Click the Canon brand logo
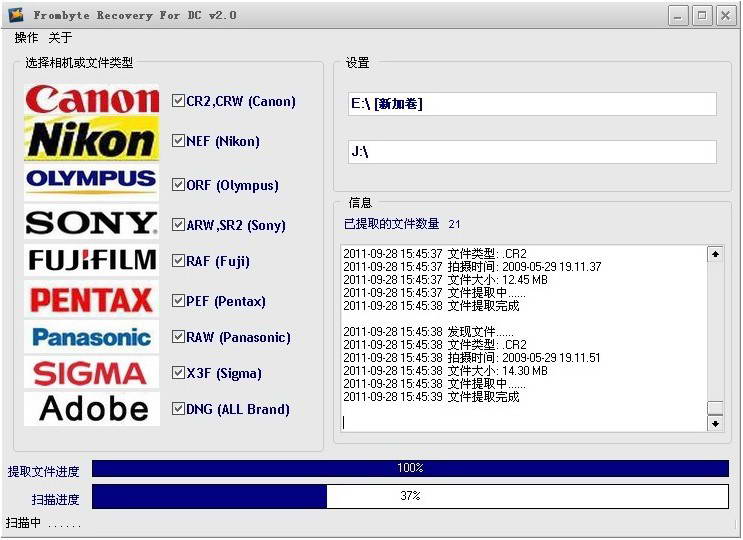This screenshot has height=540, width=743. pos(92,99)
